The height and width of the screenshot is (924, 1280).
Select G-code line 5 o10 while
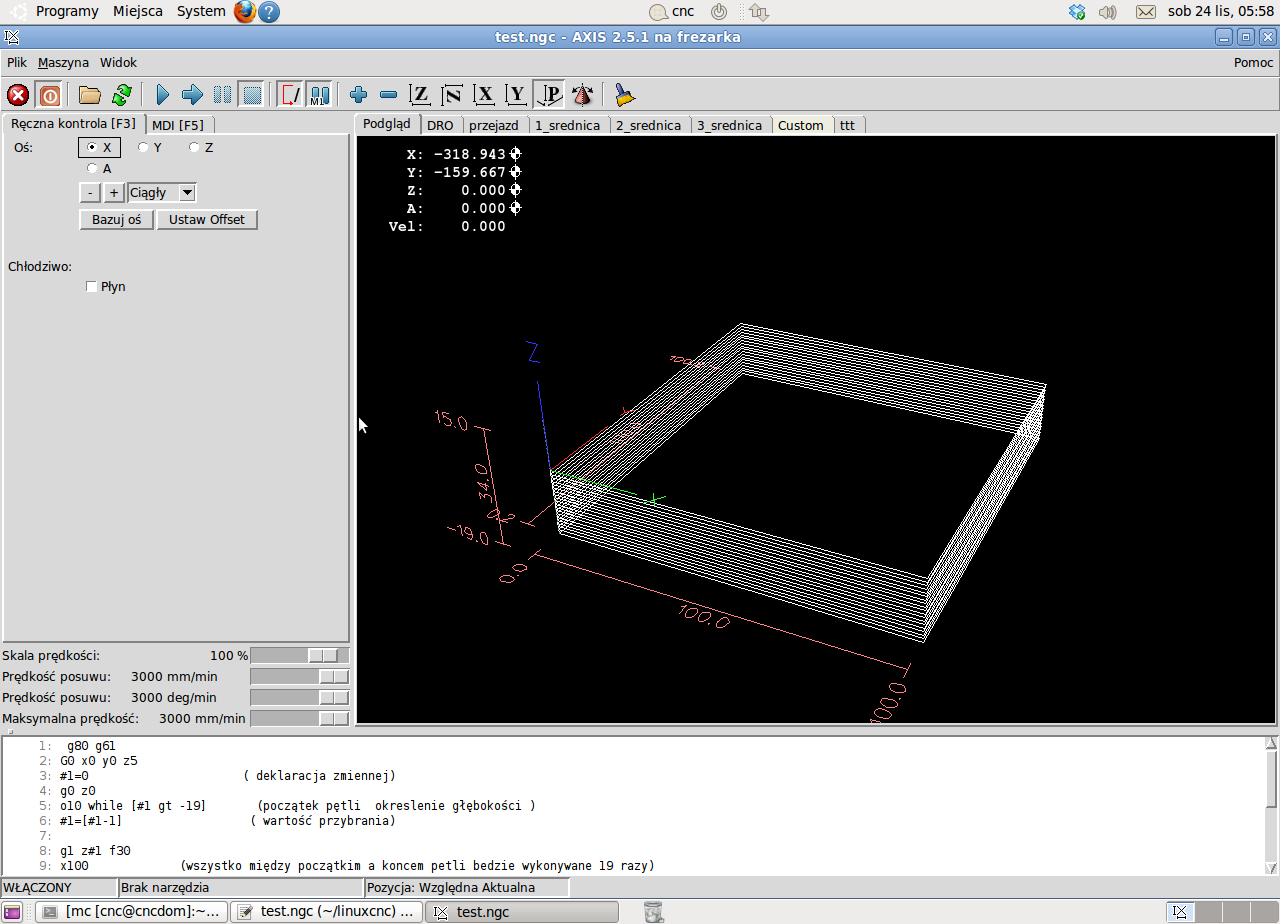(298, 805)
